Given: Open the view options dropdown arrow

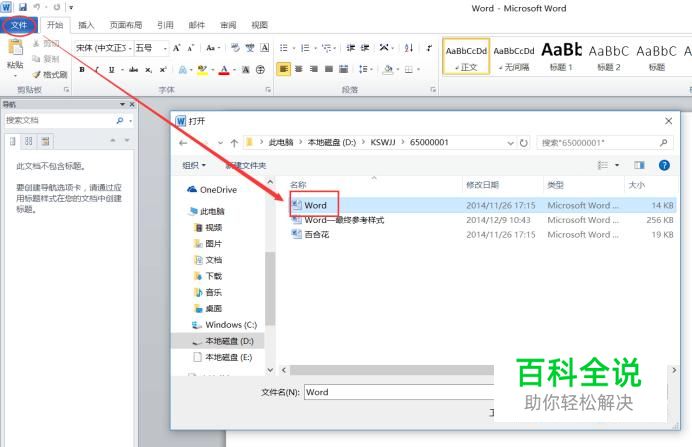Looking at the screenshot, I should tap(617, 165).
